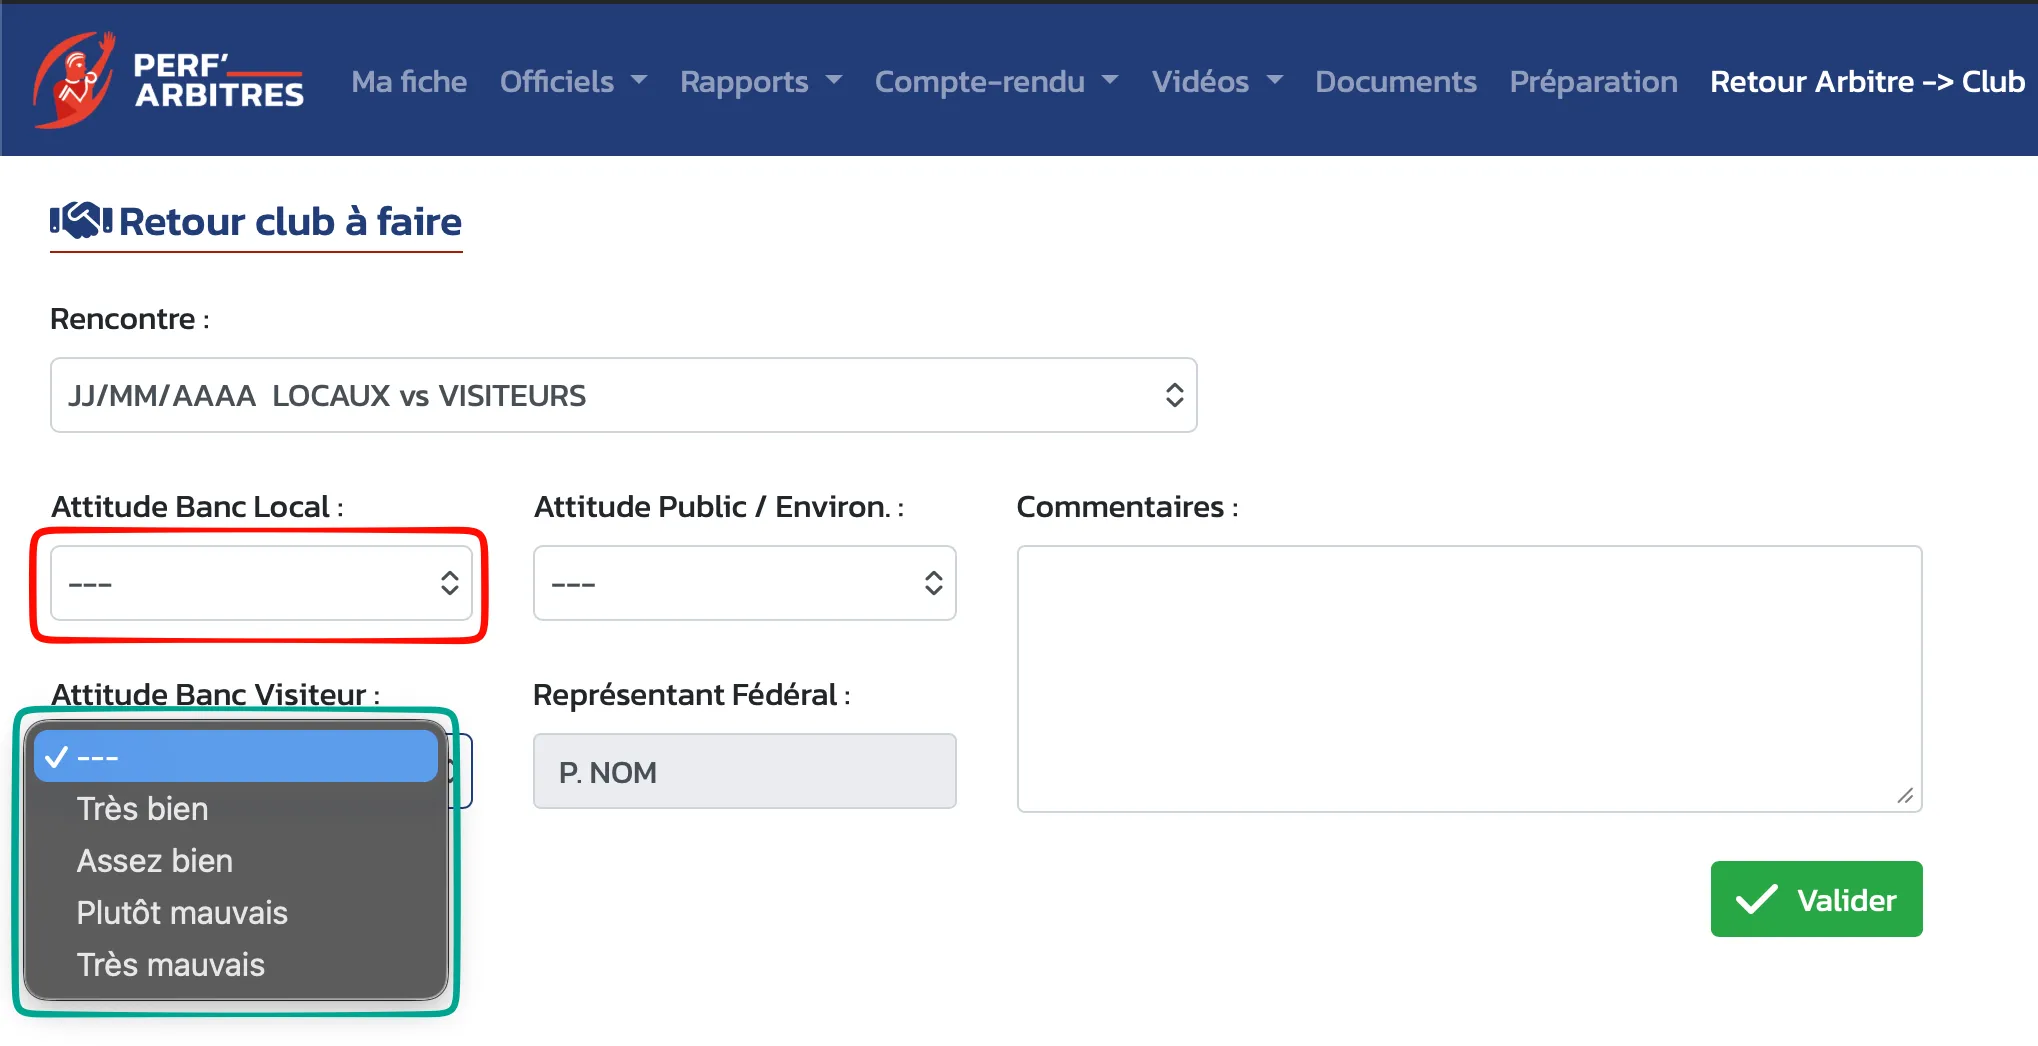
Task: Click the Commentaires resize handle
Action: (x=1905, y=796)
